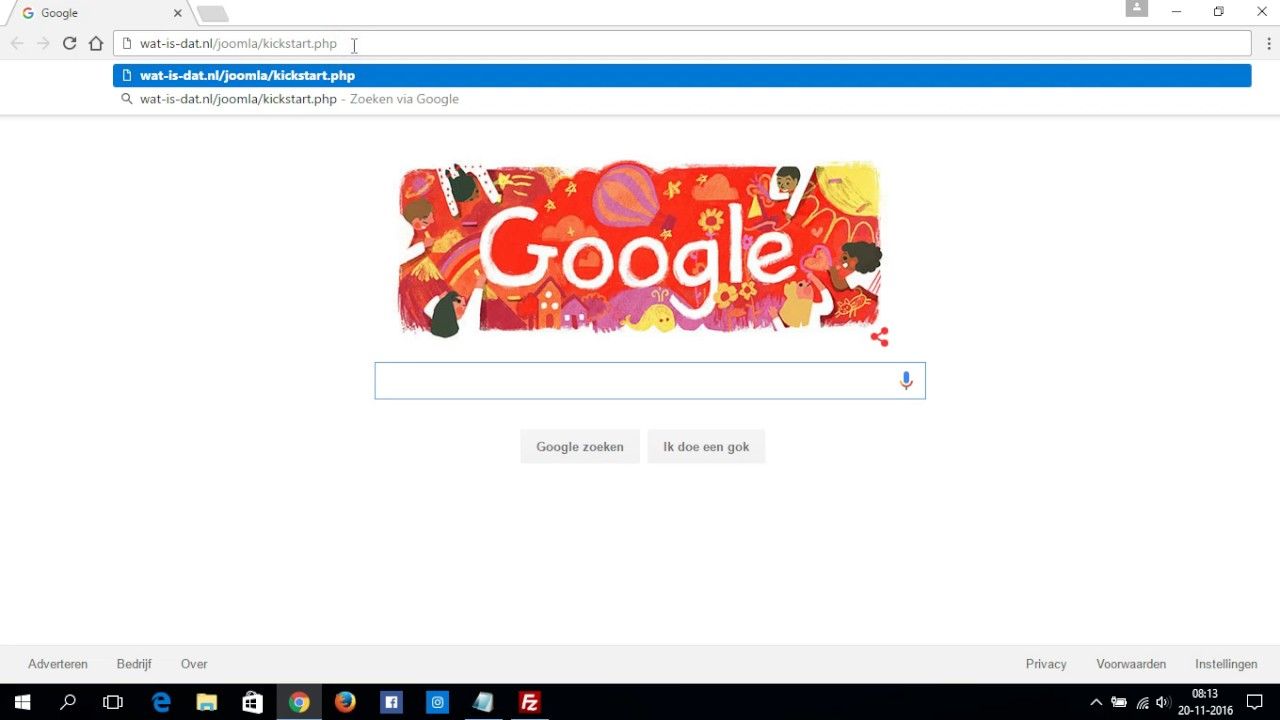
Task: Open the Windows Store taskbar icon
Action: pos(253,702)
